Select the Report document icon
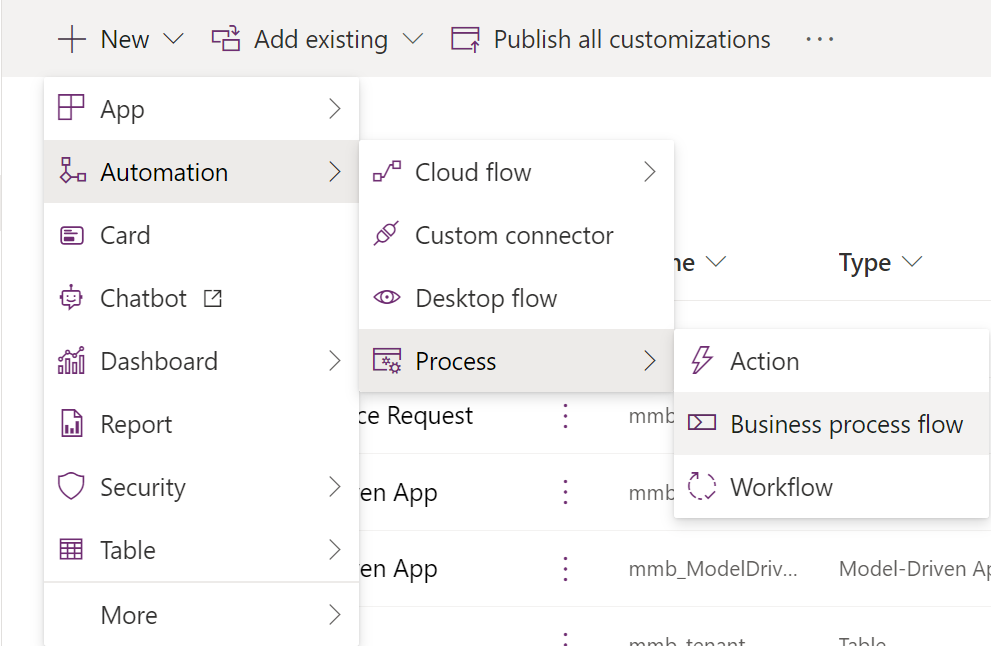 click(71, 423)
